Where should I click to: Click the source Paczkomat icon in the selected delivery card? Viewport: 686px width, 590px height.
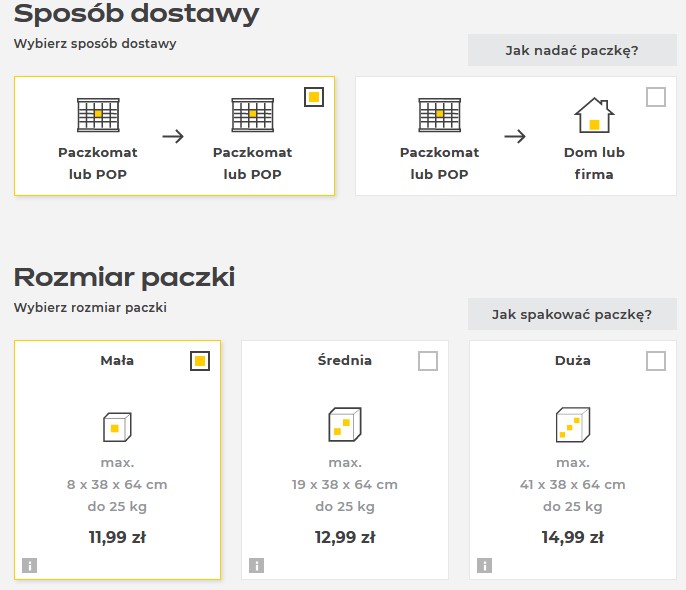coord(98,115)
